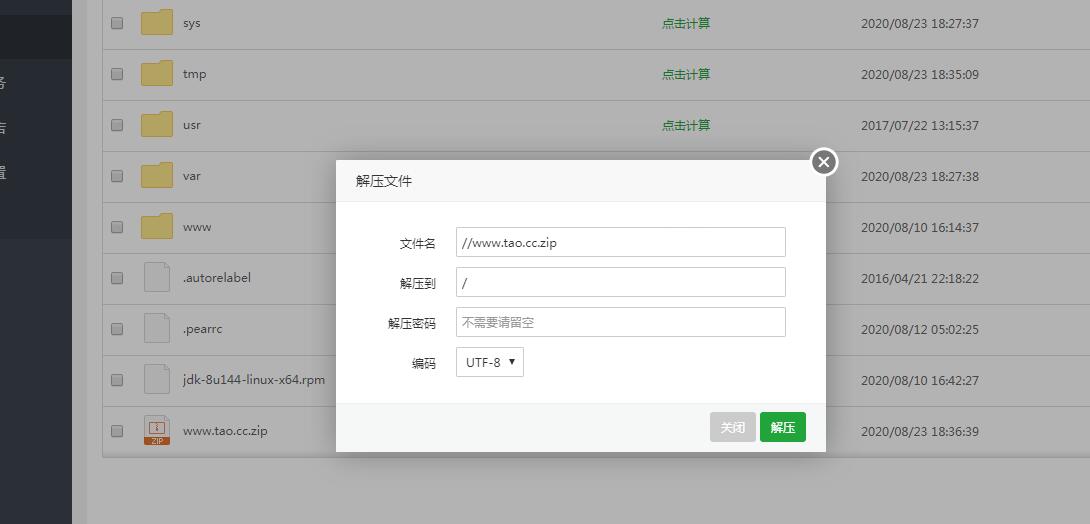This screenshot has height=524, width=1090.
Task: Tick the checkbox for sys folder
Action: 117,23
